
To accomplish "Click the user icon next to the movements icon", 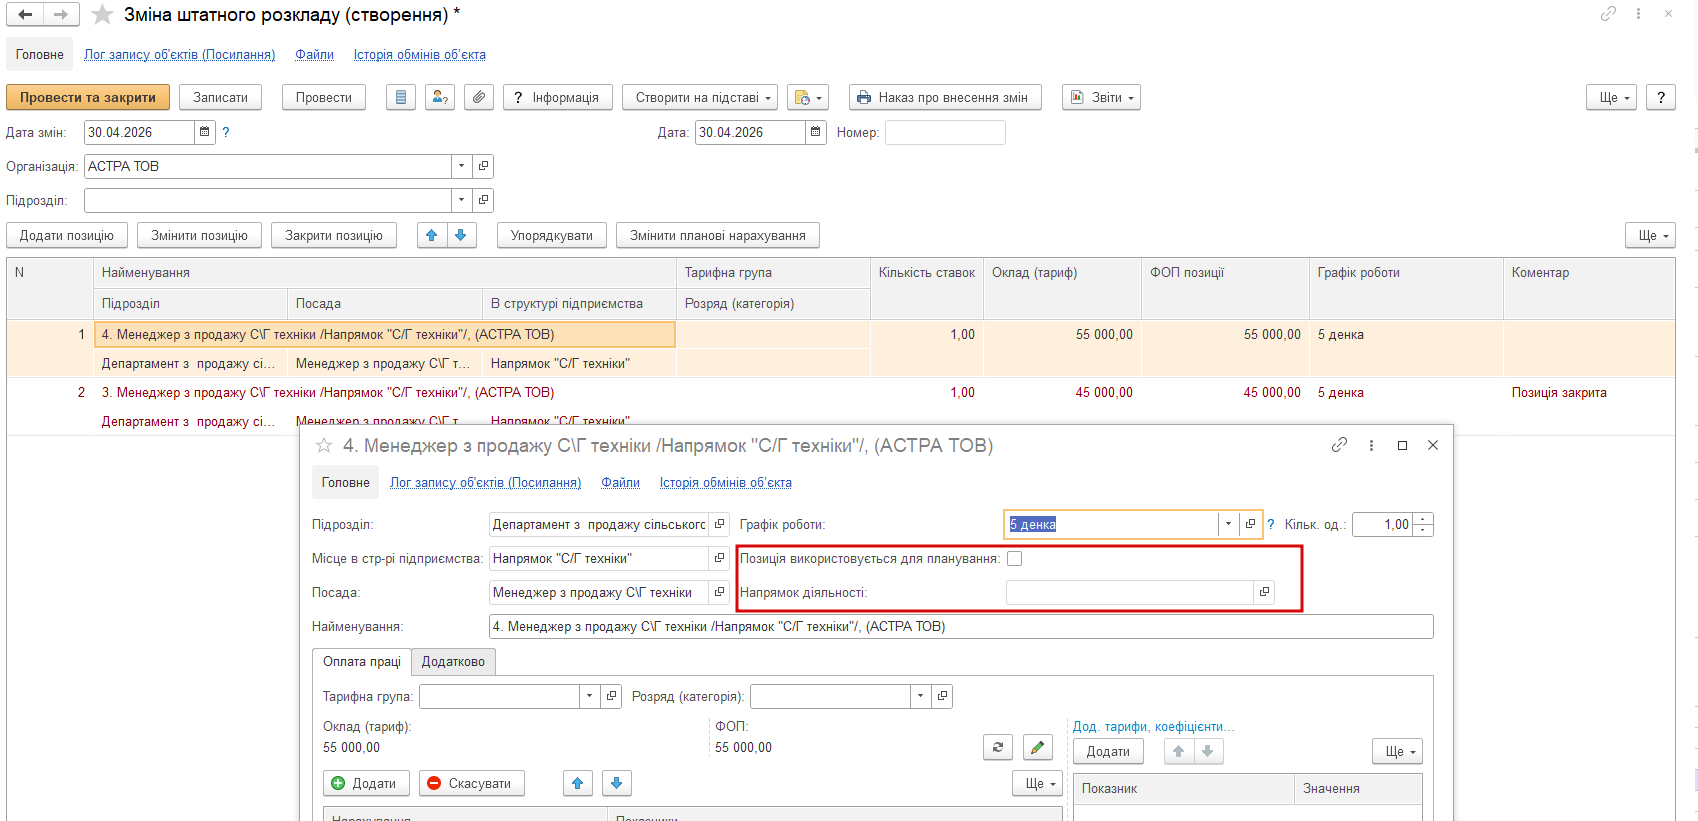I will [x=440, y=97].
